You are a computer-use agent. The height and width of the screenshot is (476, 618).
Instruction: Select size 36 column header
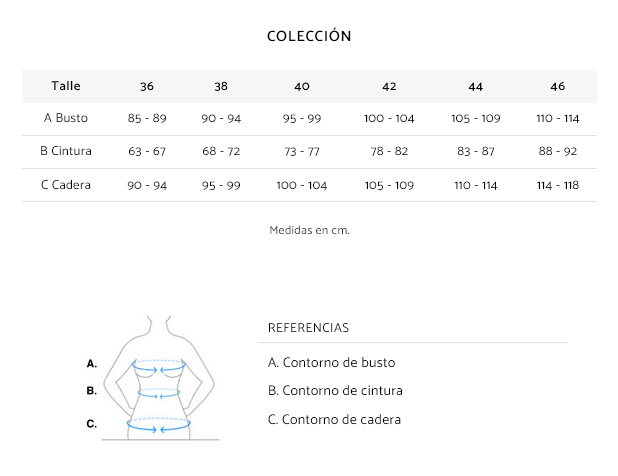(x=147, y=86)
